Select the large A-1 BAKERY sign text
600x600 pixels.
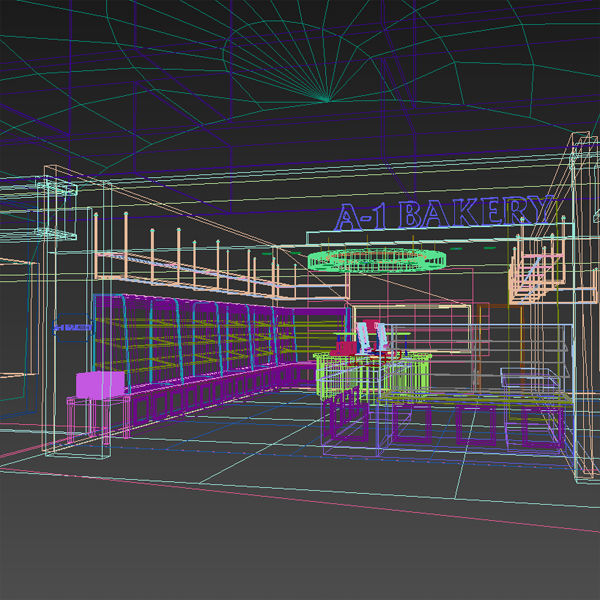pyautogui.click(x=445, y=212)
